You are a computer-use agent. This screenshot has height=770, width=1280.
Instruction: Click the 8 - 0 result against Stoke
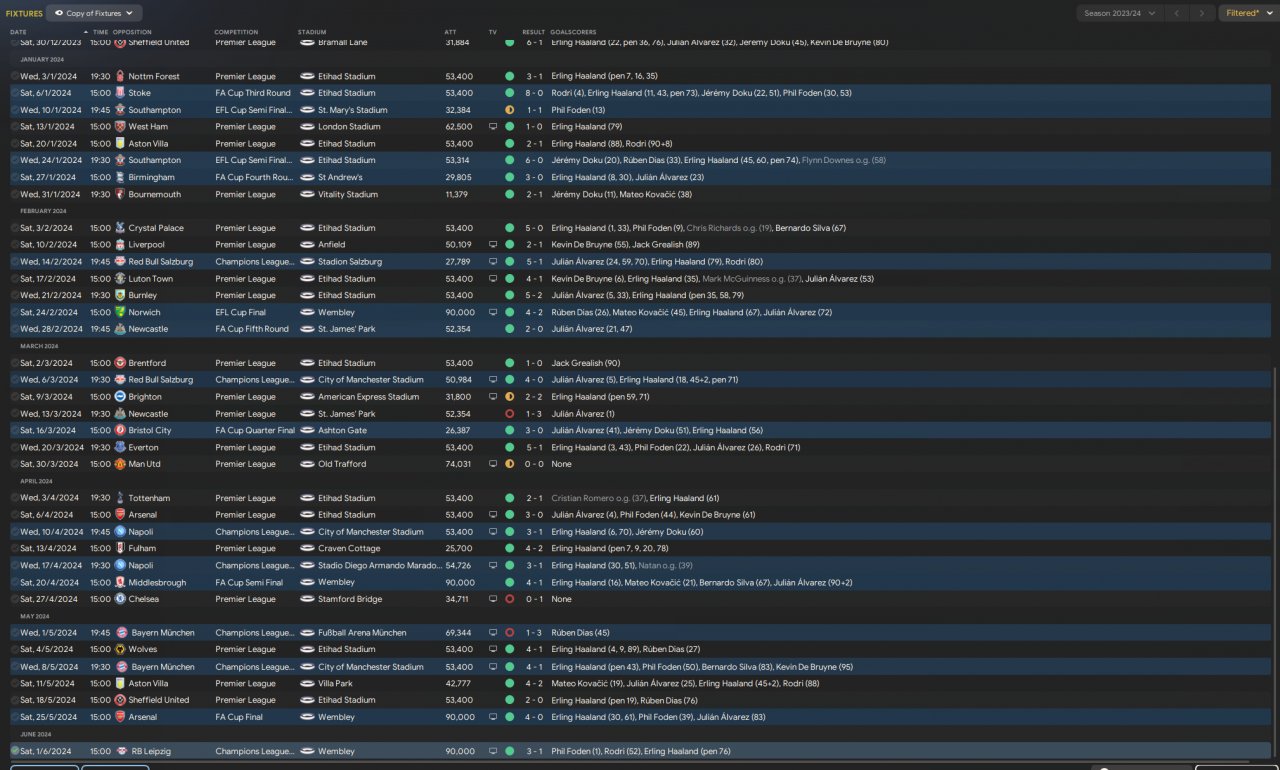pyautogui.click(x=535, y=93)
